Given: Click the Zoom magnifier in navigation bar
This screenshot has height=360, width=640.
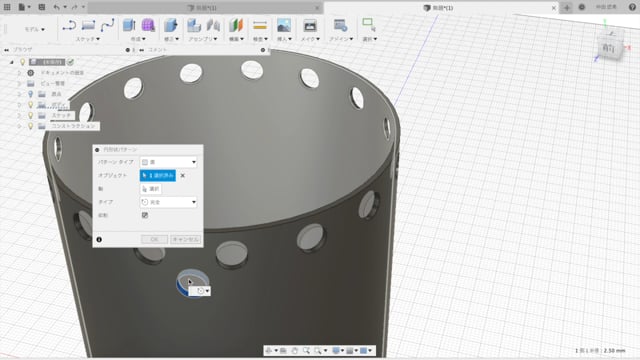Looking at the screenshot, I should (x=306, y=351).
